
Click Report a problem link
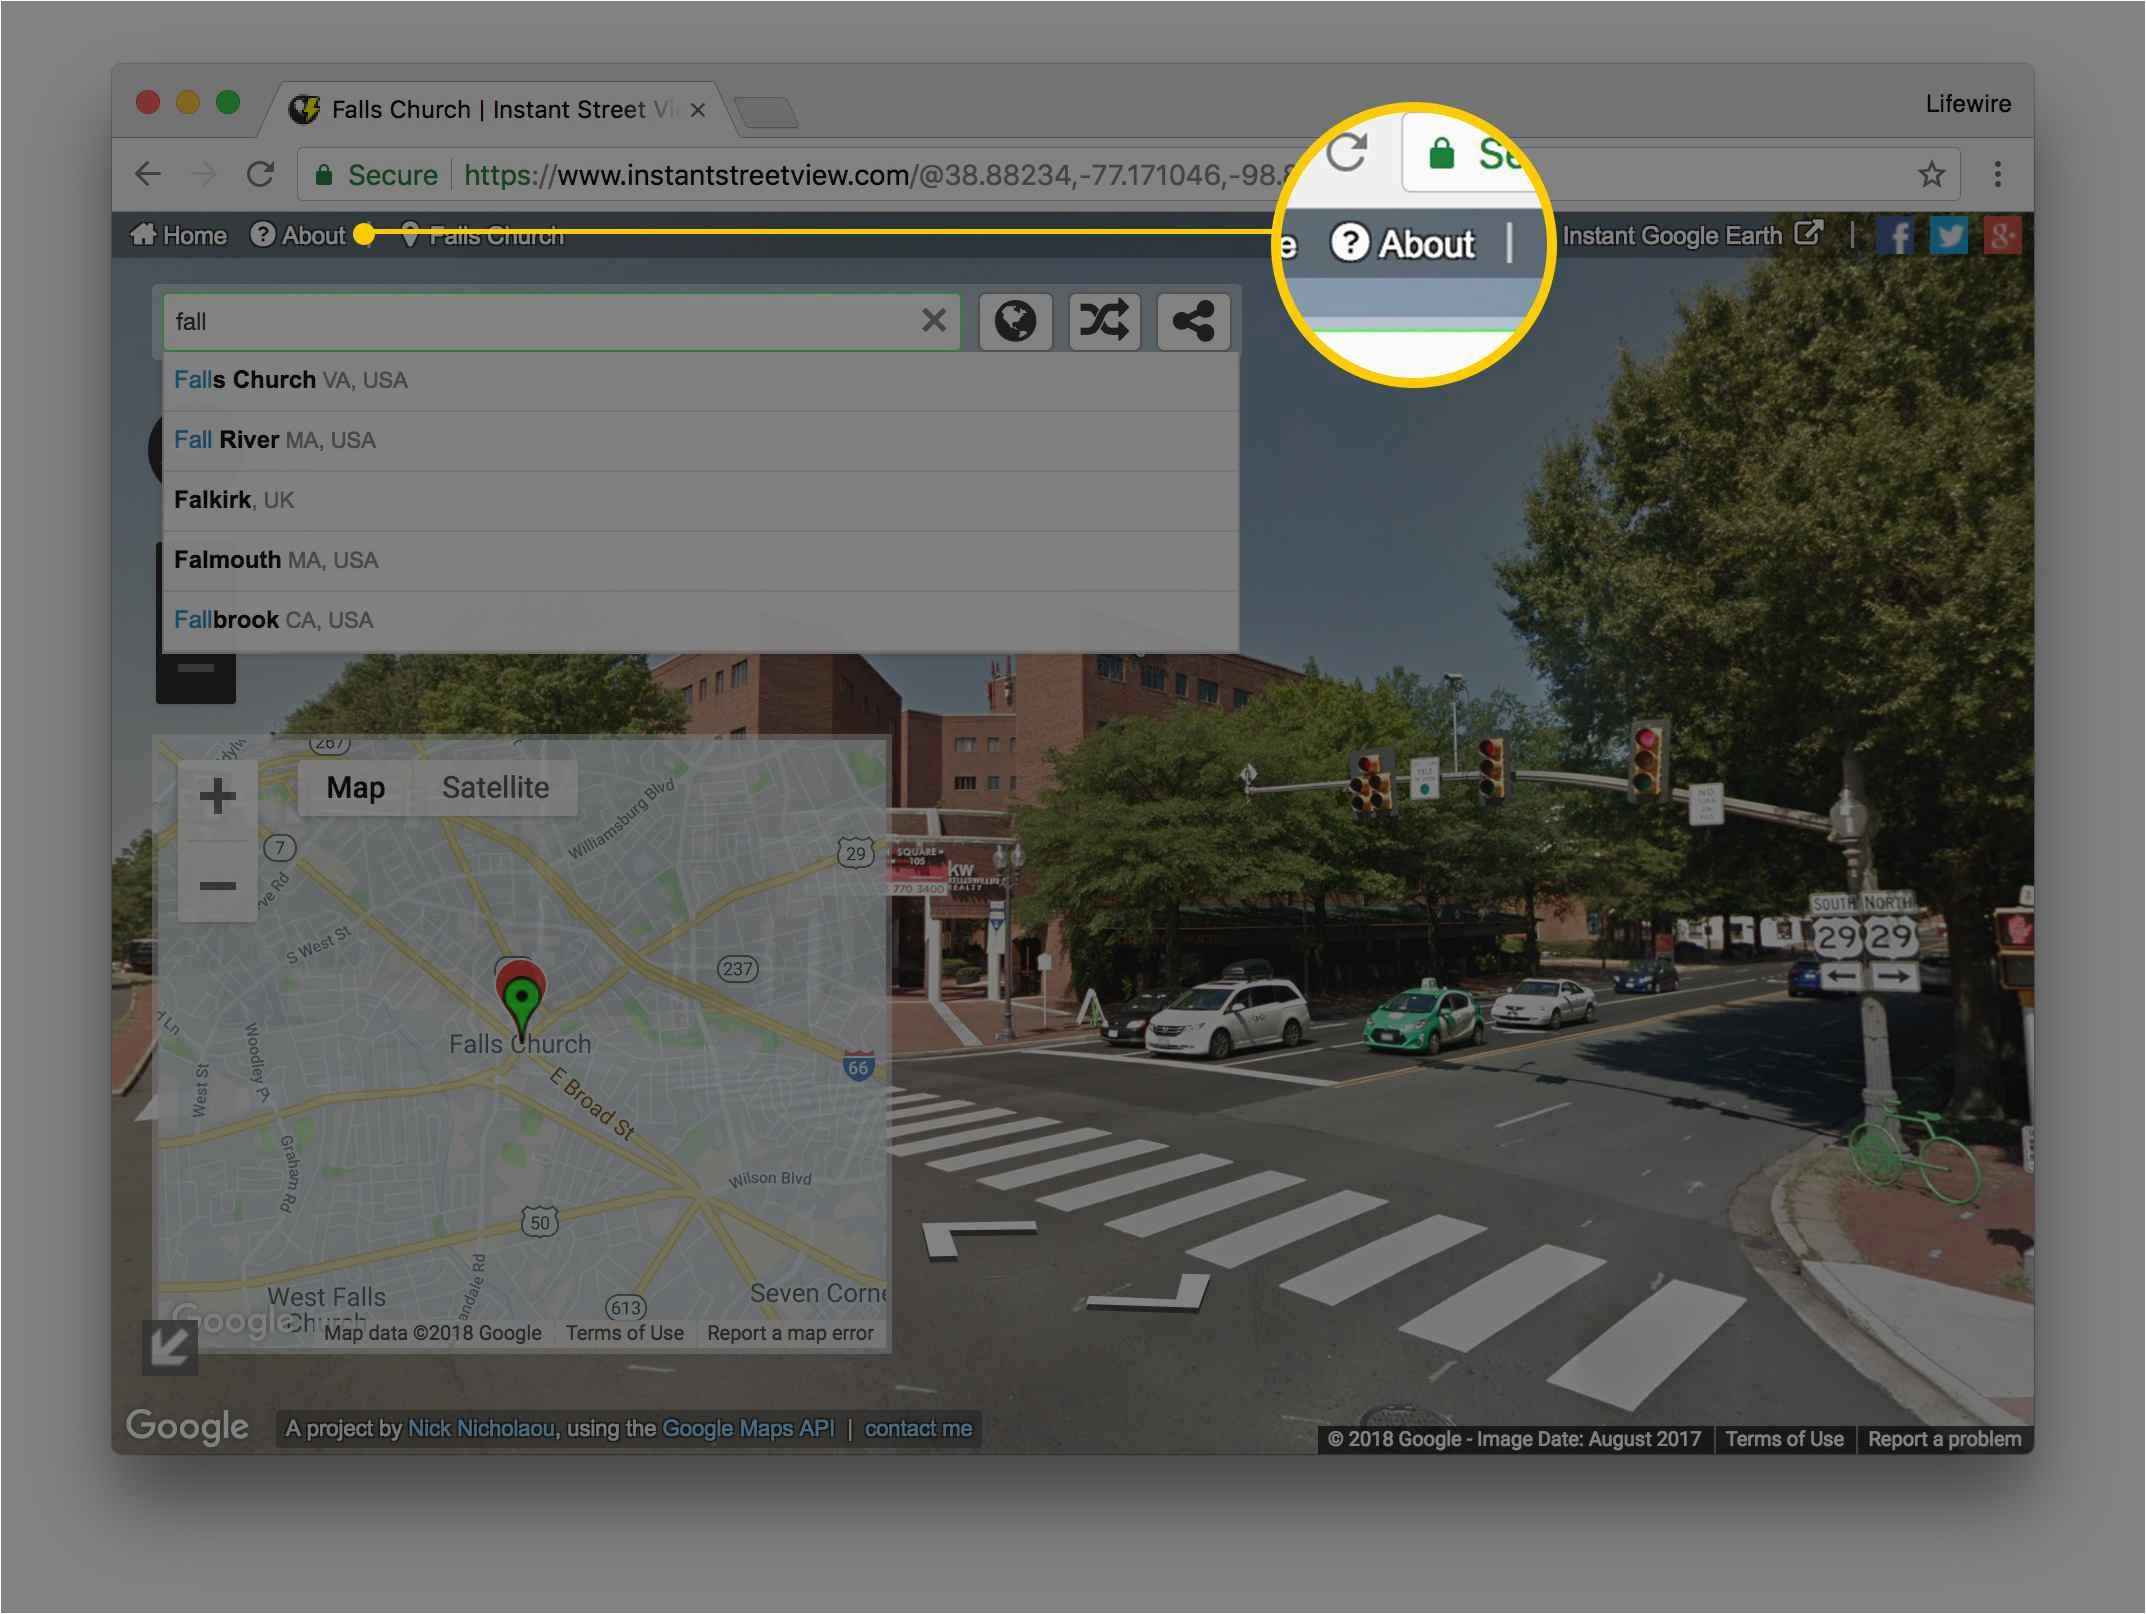pyautogui.click(x=1944, y=1439)
